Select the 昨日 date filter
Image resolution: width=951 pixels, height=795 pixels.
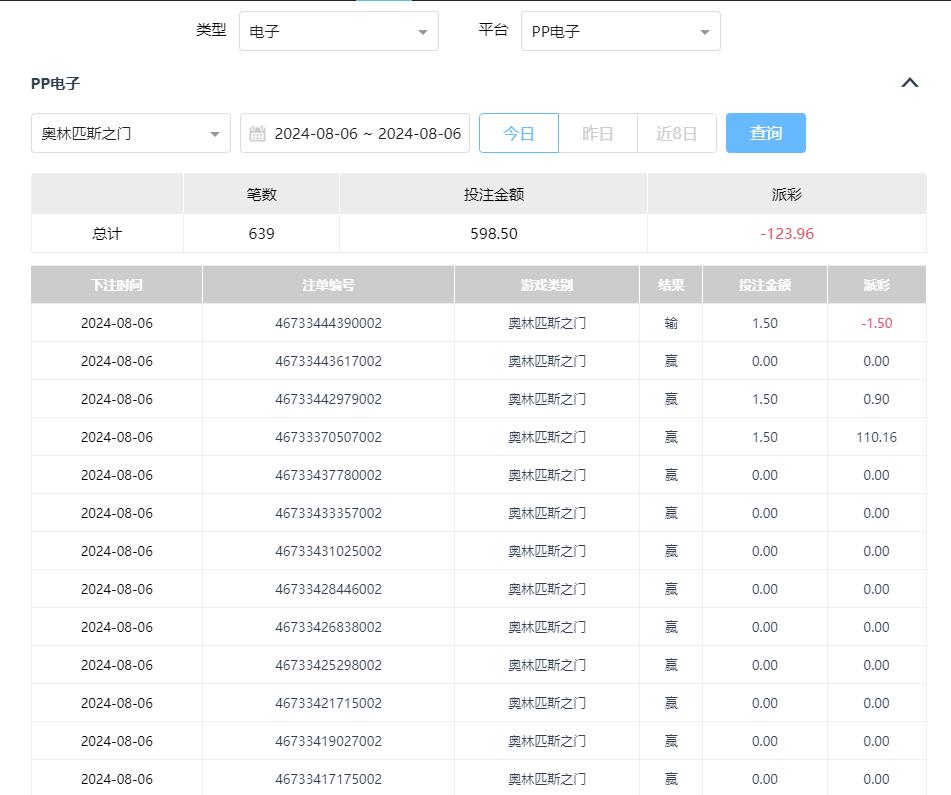click(597, 134)
